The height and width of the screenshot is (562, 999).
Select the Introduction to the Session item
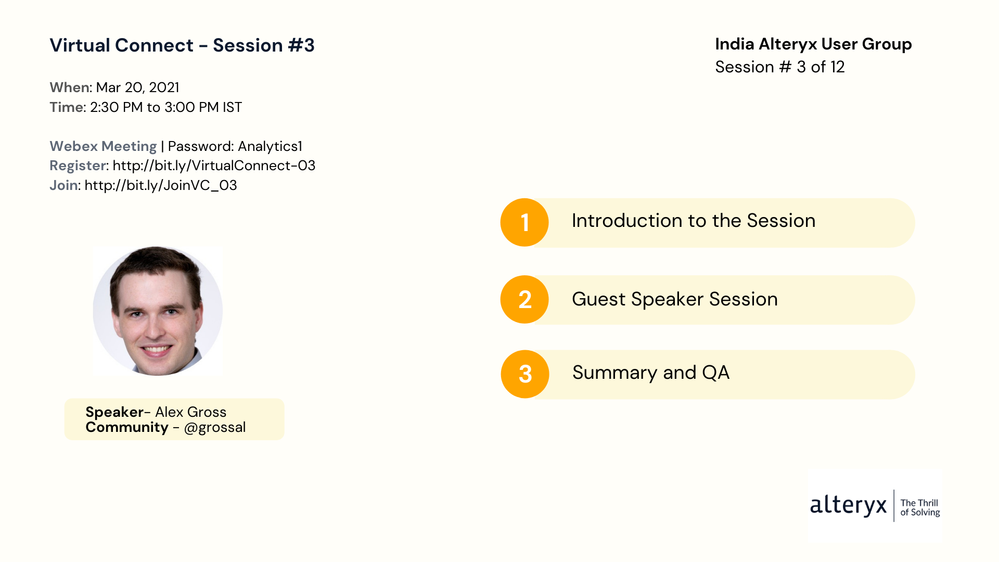point(693,221)
